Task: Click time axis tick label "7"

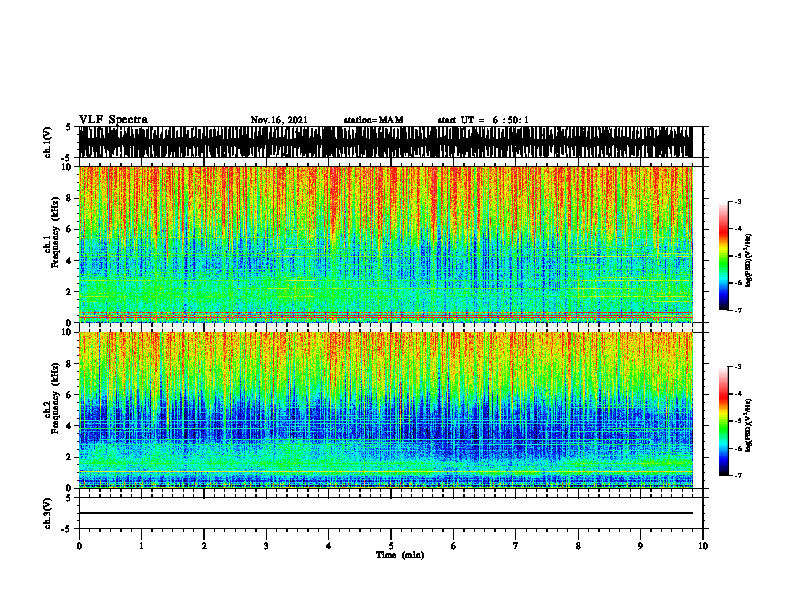Action: 516,546
